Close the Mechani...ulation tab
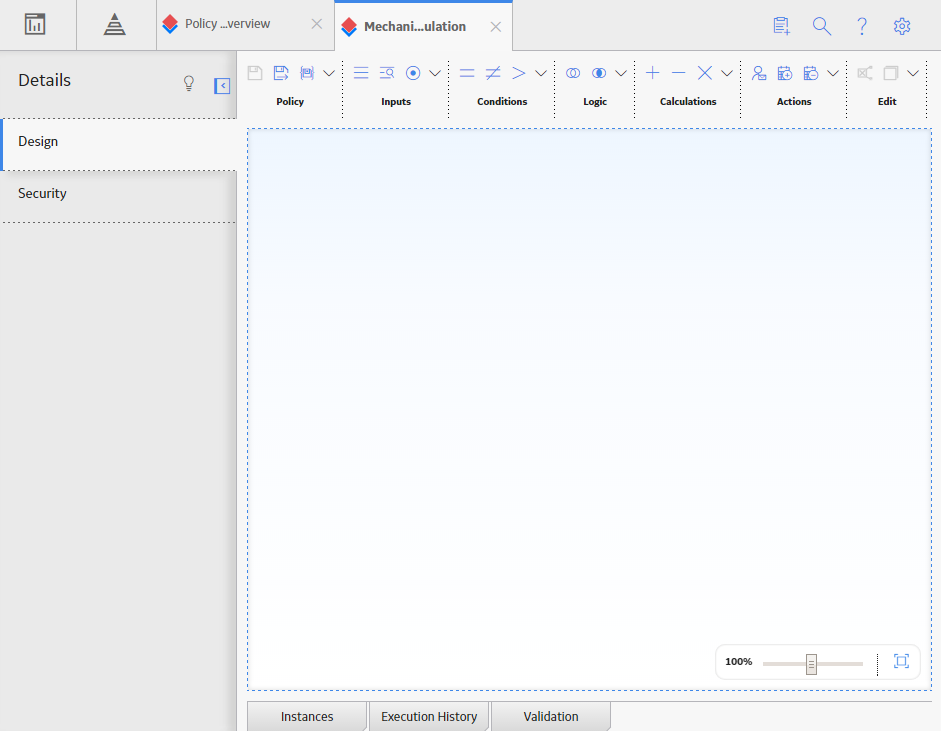The width and height of the screenshot is (941, 731). point(496,27)
